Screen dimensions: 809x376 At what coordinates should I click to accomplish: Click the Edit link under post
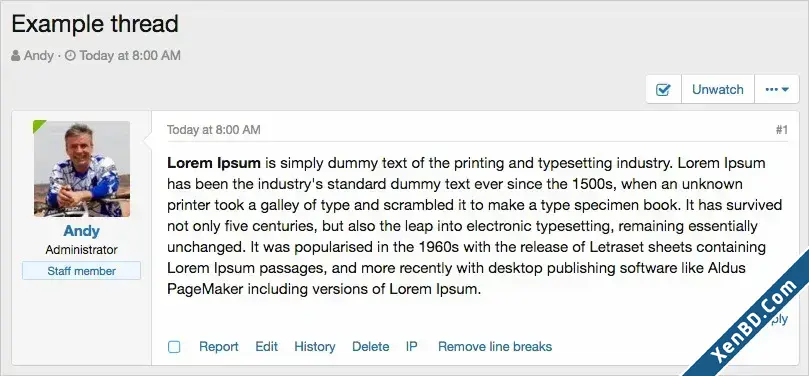pyautogui.click(x=266, y=347)
